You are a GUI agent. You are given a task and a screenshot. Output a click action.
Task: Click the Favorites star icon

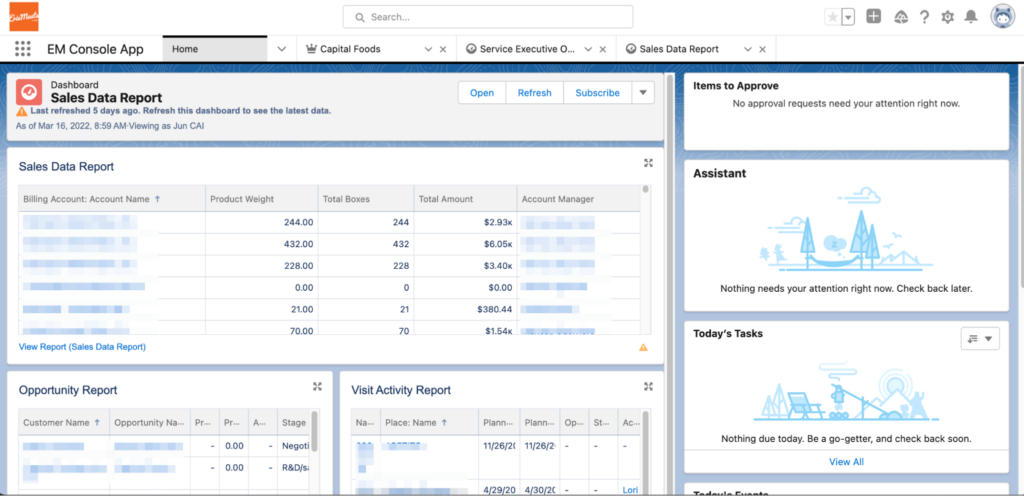coord(833,18)
